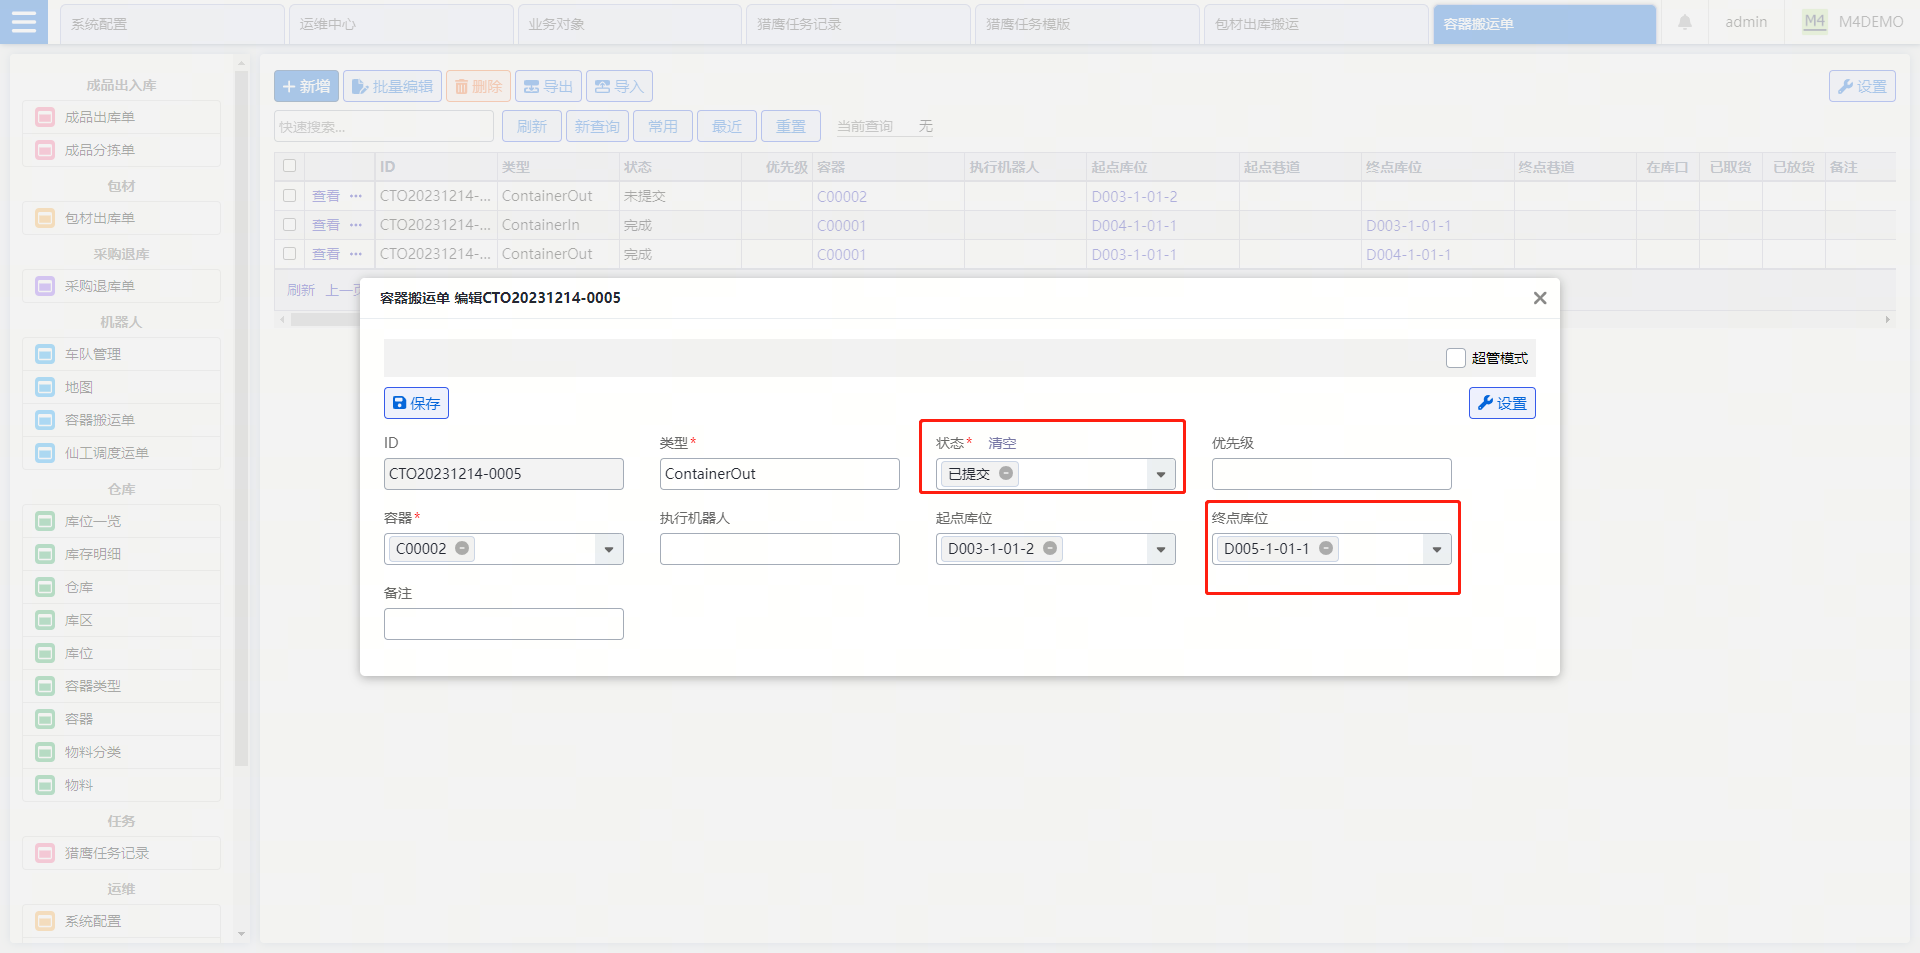The width and height of the screenshot is (1920, 953).
Task: Click the 容器类型 sidebar icon
Action: (x=45, y=686)
